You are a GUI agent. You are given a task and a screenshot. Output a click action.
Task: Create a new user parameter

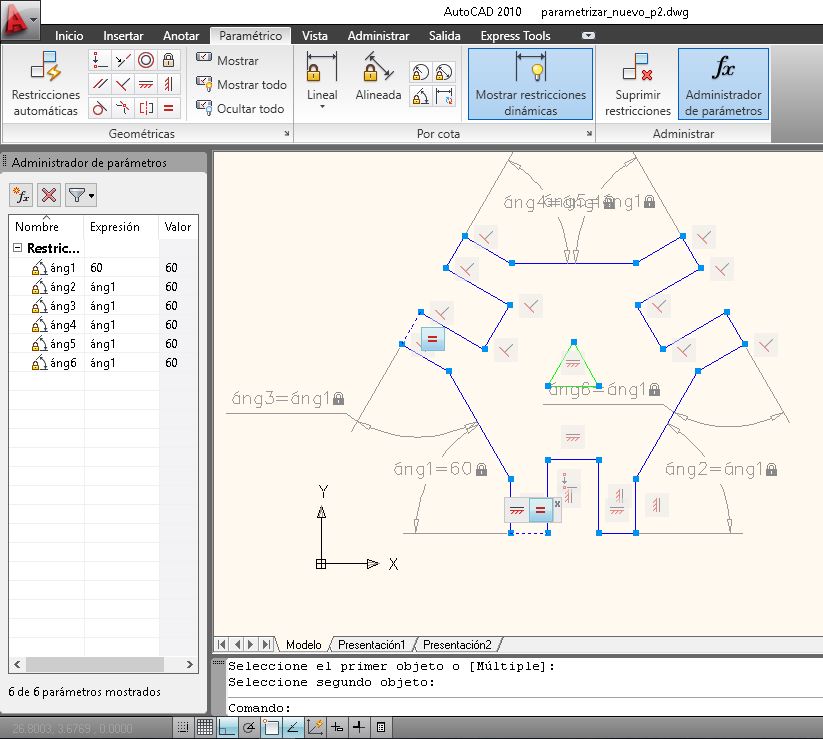point(21,195)
